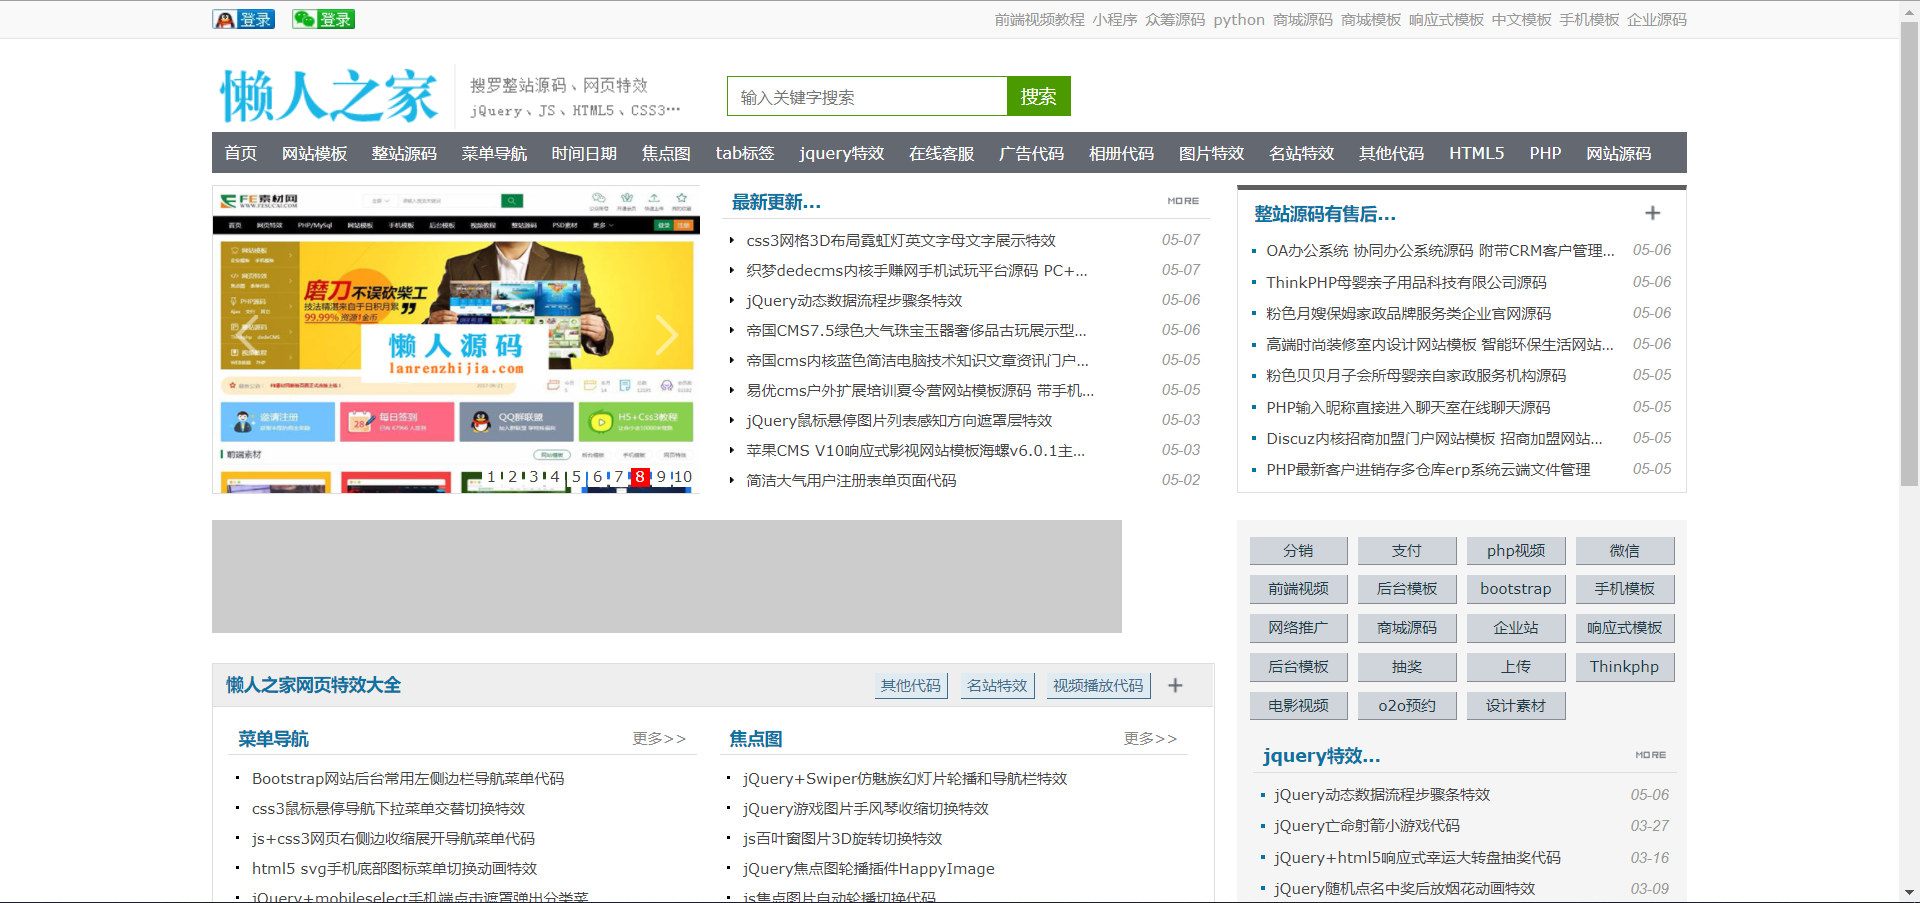Switch to the 名站特效 tab
The height and width of the screenshot is (903, 1920).
[997, 685]
